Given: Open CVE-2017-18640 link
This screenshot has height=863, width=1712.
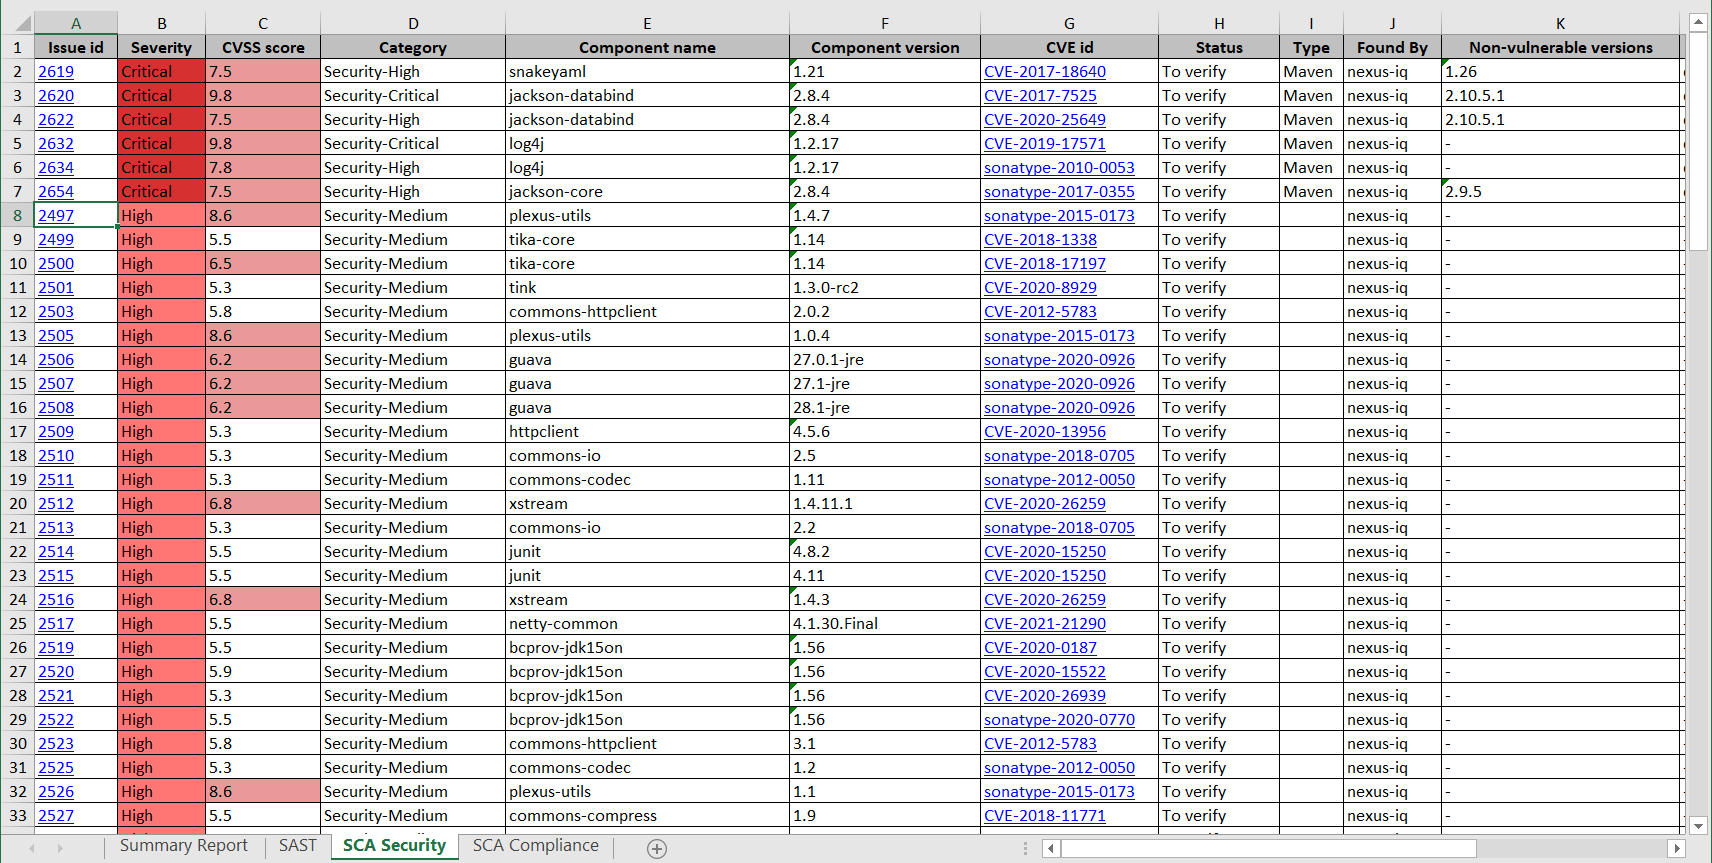Looking at the screenshot, I should [x=1045, y=72].
